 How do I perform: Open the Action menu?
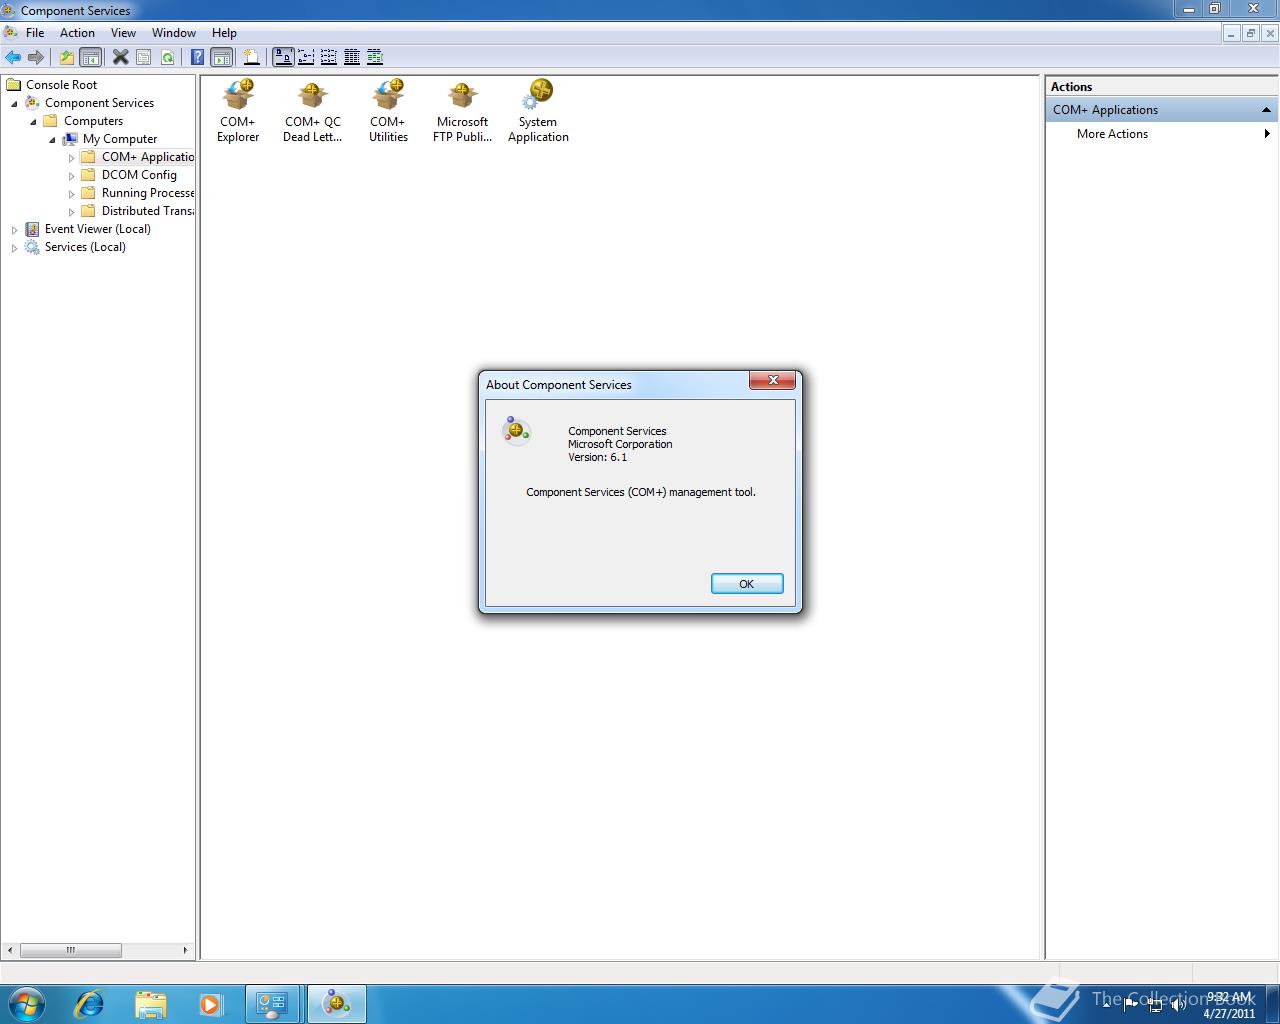pos(77,32)
